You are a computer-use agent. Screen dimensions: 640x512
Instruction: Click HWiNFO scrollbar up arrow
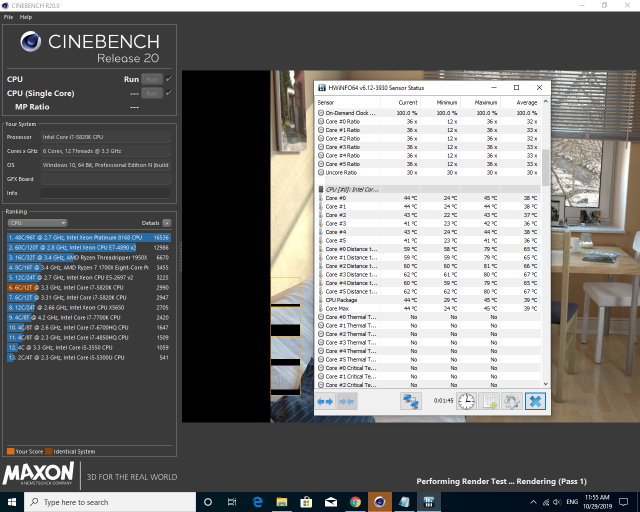pos(546,101)
